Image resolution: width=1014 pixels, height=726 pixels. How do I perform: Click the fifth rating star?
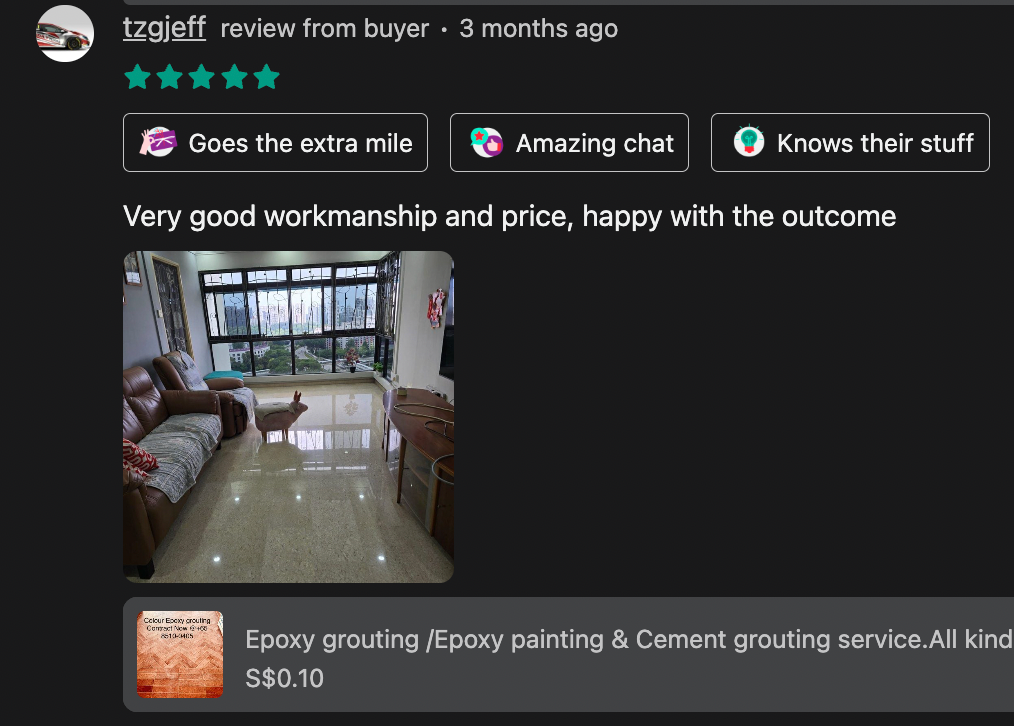pyautogui.click(x=266, y=77)
